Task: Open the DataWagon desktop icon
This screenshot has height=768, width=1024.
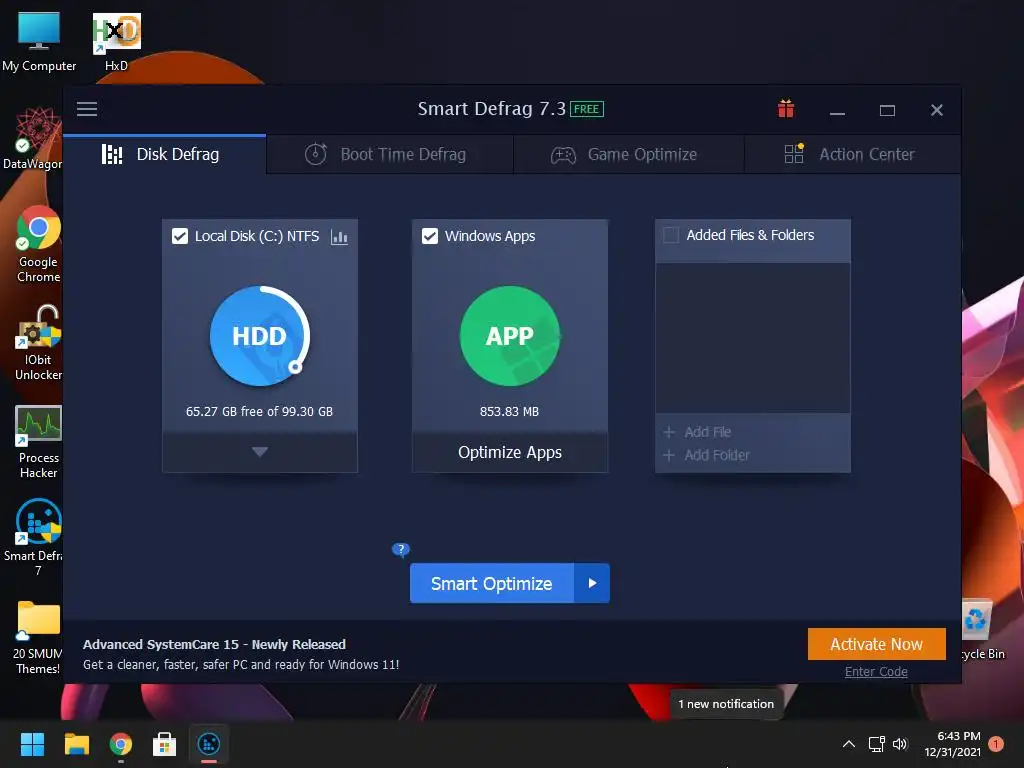Action: pyautogui.click(x=33, y=138)
